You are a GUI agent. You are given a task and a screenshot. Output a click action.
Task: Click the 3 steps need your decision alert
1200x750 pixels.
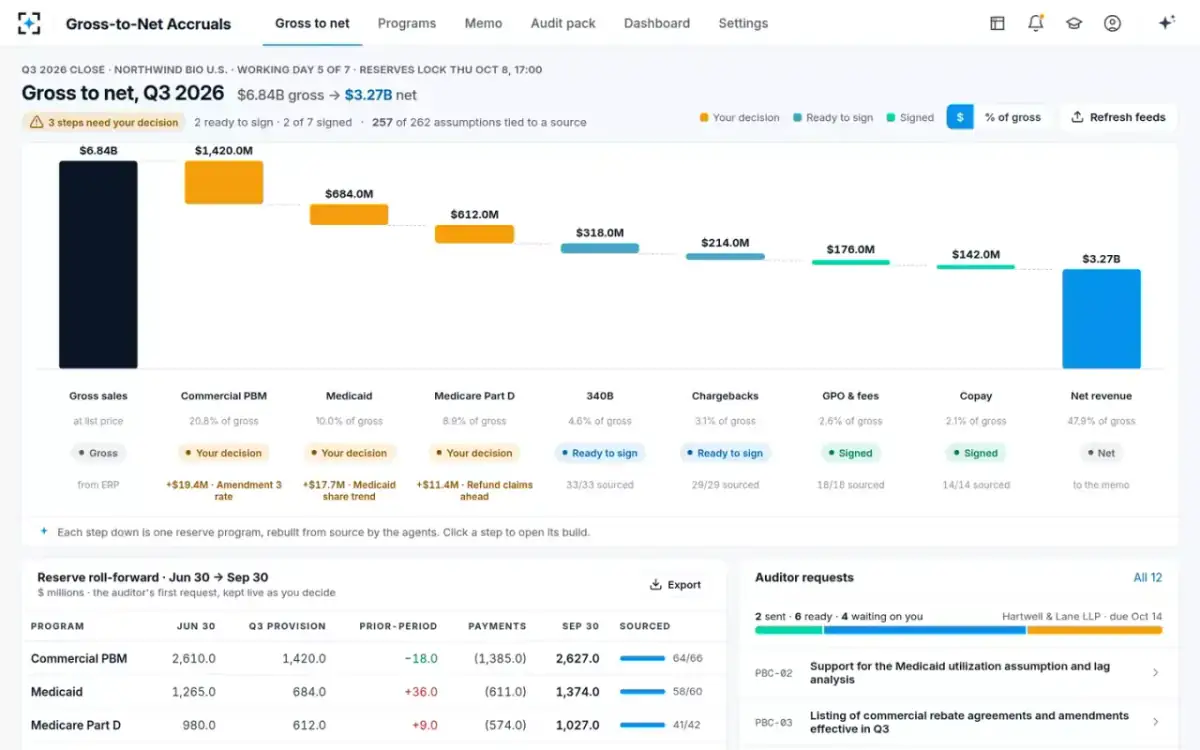pyautogui.click(x=103, y=122)
